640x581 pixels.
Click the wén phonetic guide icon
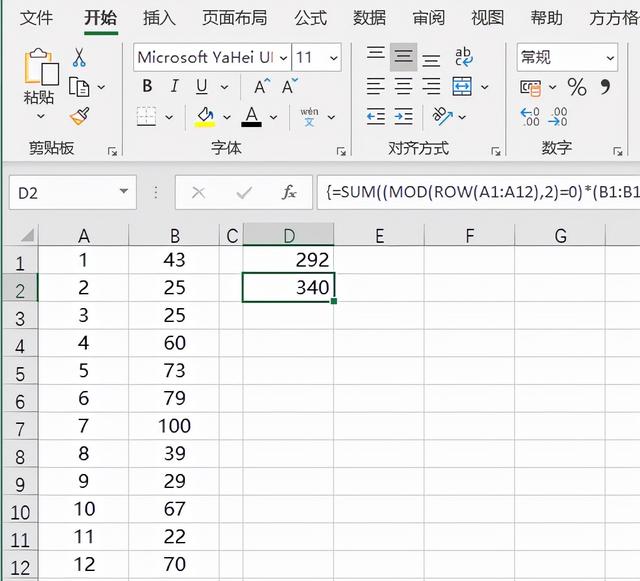pyautogui.click(x=309, y=117)
